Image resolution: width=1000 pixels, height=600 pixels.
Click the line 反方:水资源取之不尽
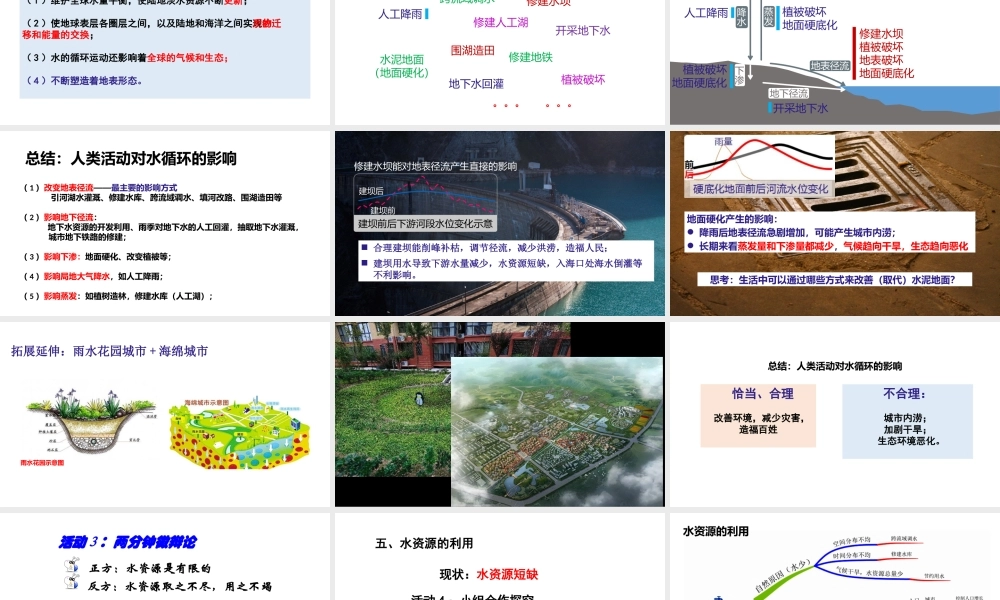[180, 586]
